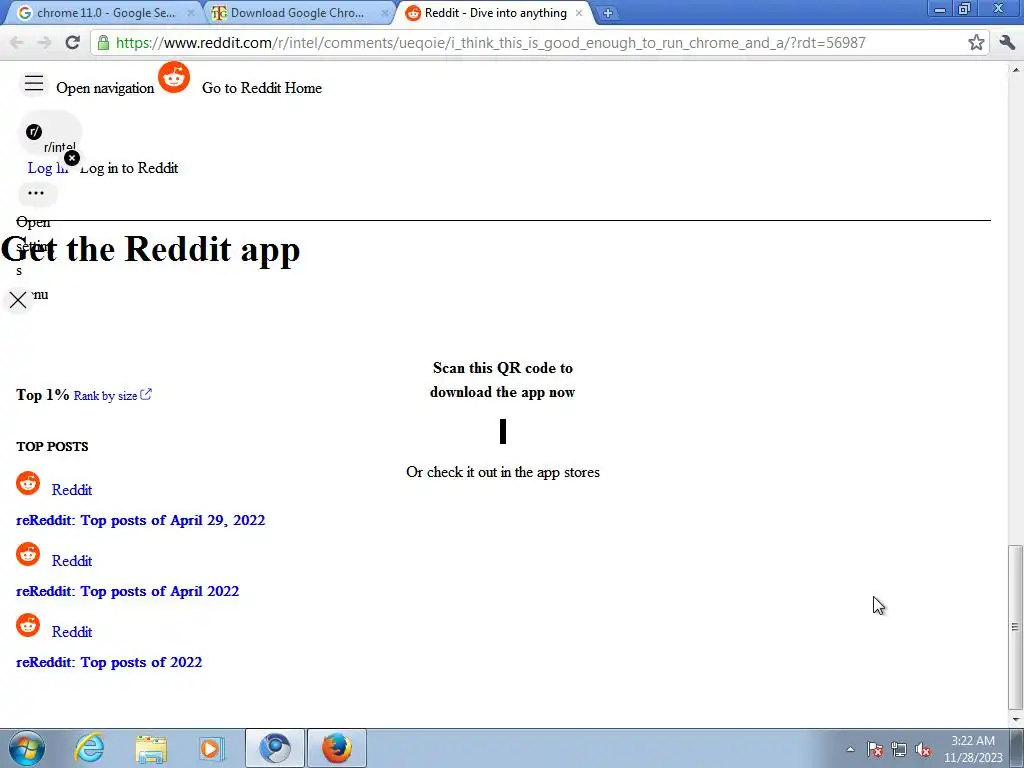Open the hamburger navigation menu icon
1024x768 pixels.
[x=34, y=84]
